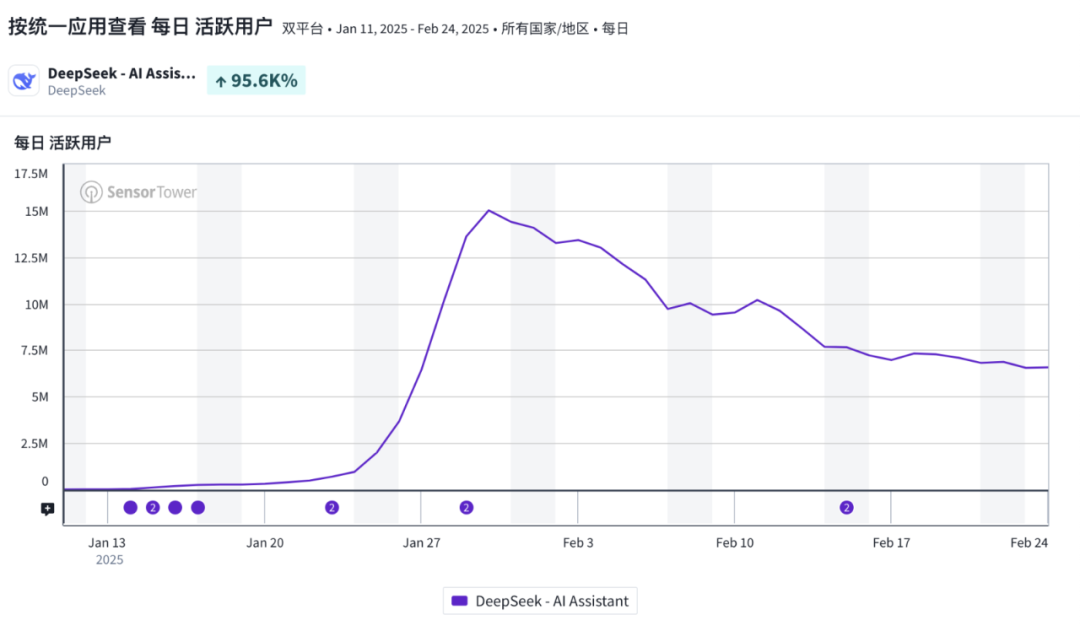Select the "2" event marker between Feb 10 and Feb 17

click(x=847, y=507)
